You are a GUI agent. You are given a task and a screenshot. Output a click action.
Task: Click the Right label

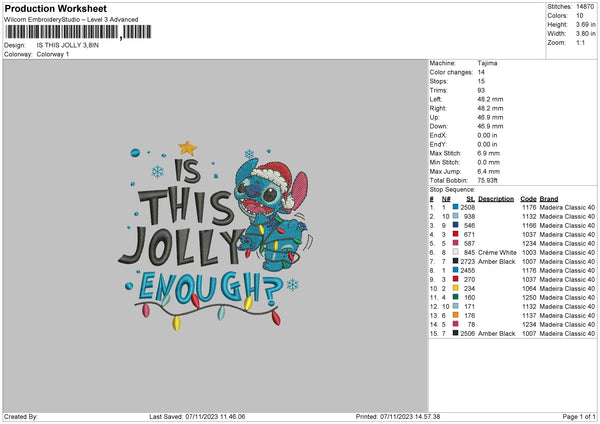click(437, 108)
